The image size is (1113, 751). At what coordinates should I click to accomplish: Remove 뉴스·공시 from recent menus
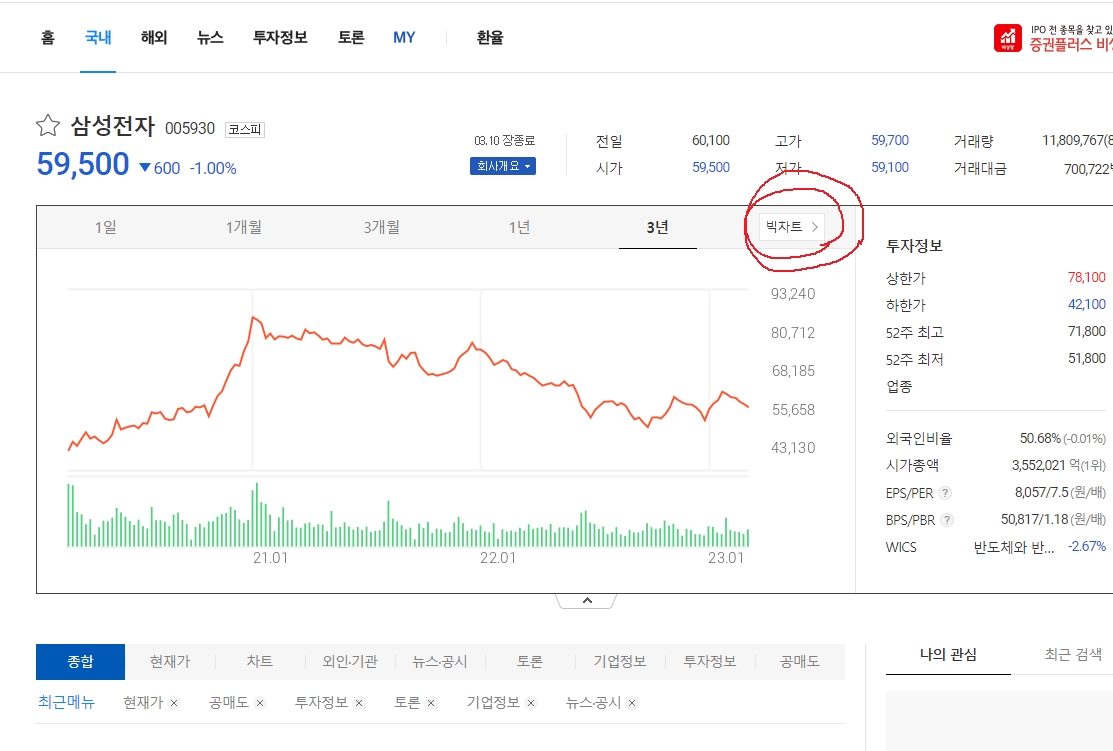632,703
